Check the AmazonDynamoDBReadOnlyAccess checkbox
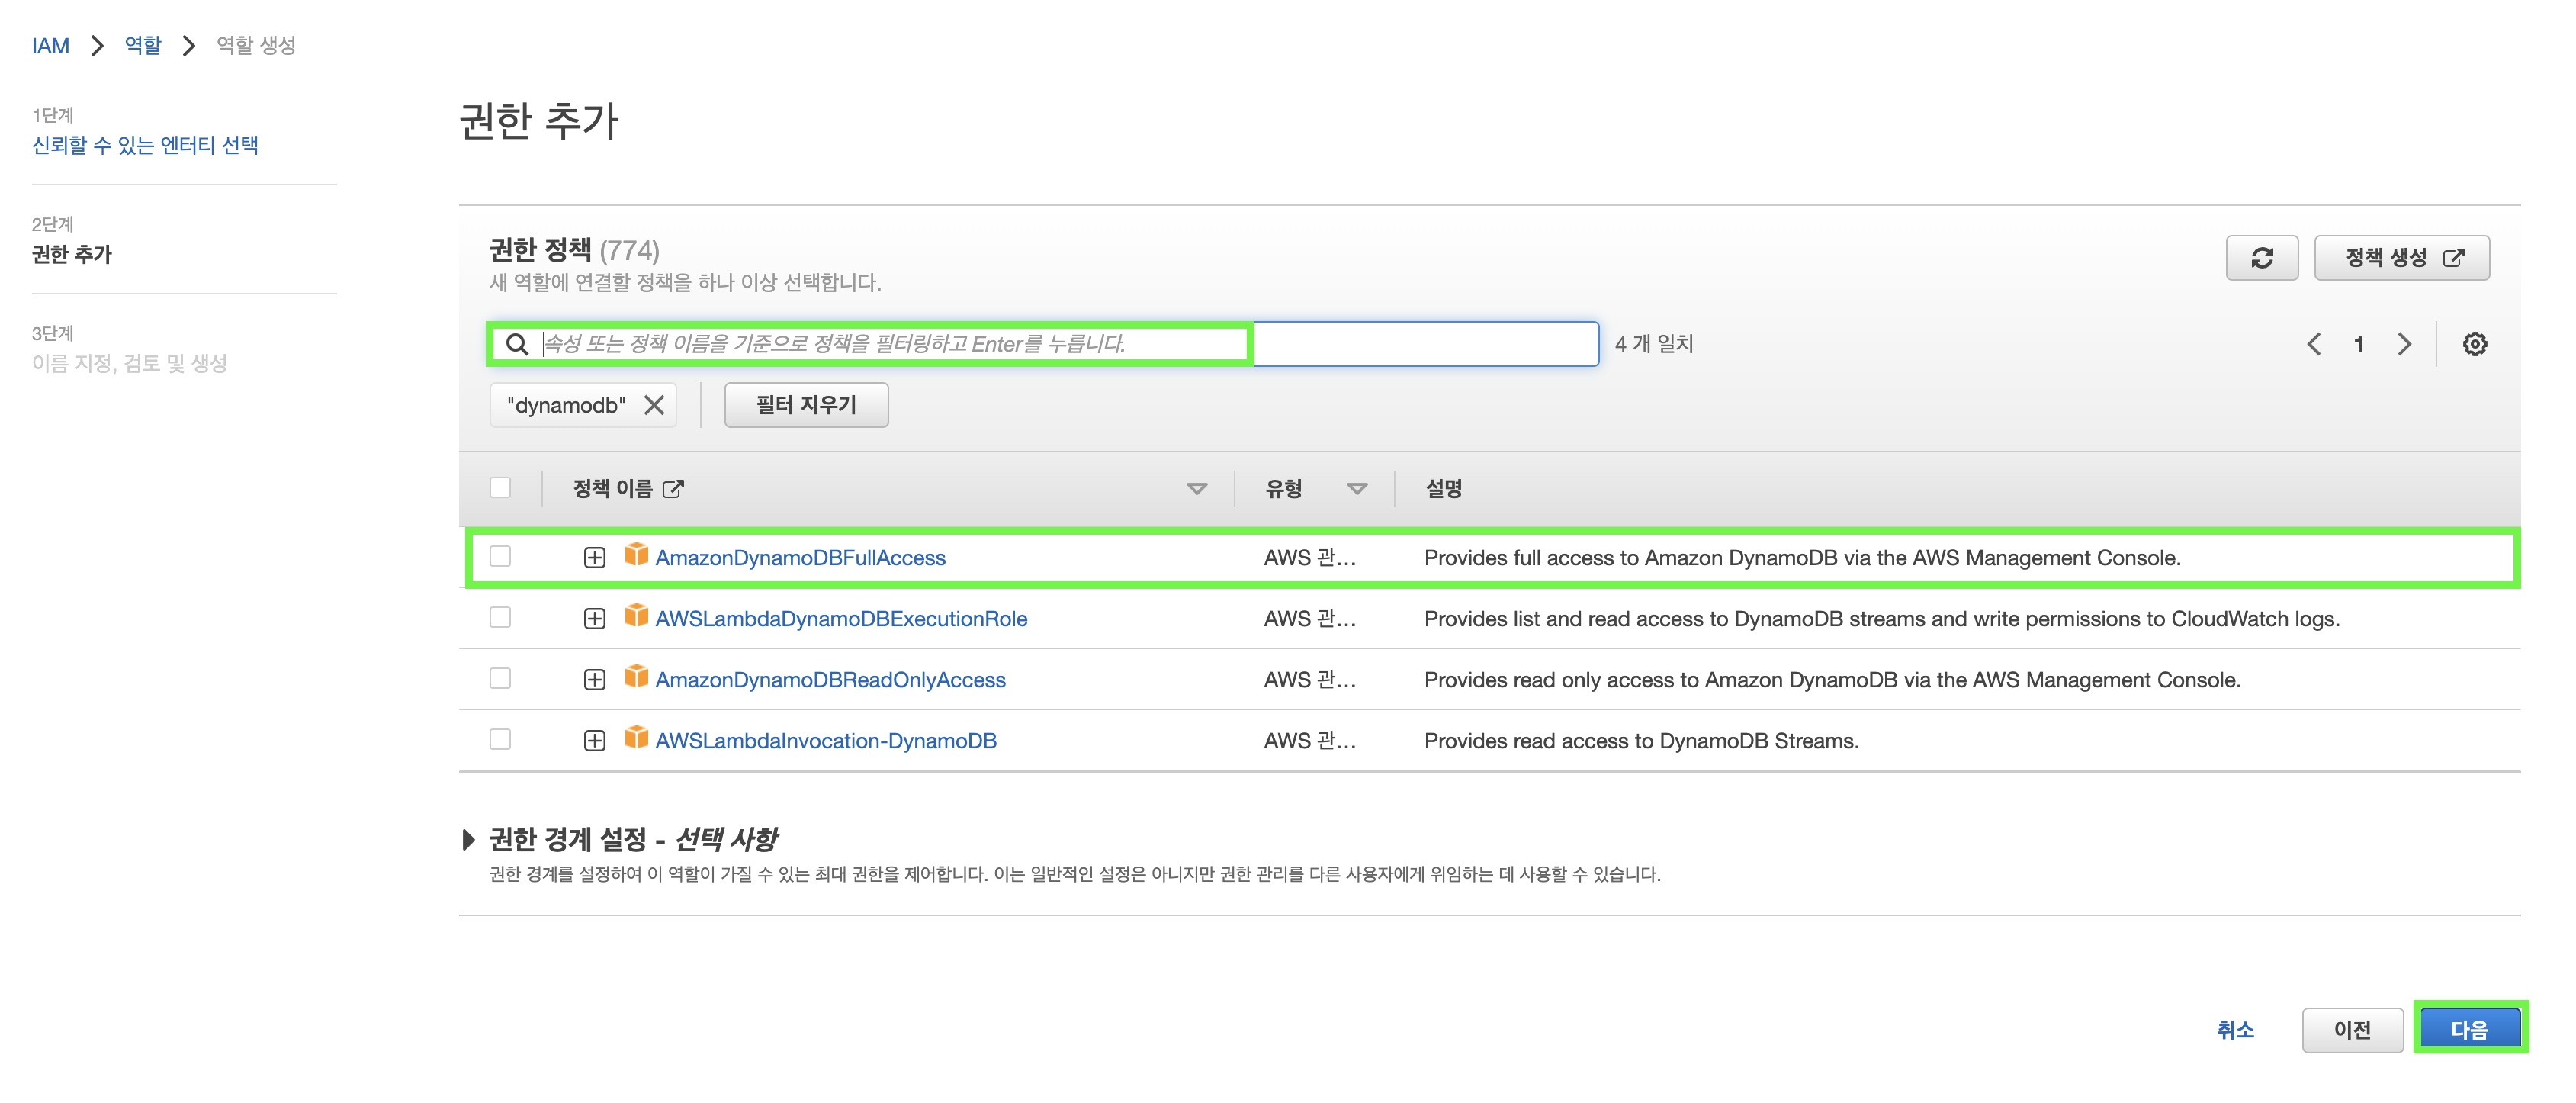Image resolution: width=2576 pixels, height=1103 pixels. [x=500, y=679]
